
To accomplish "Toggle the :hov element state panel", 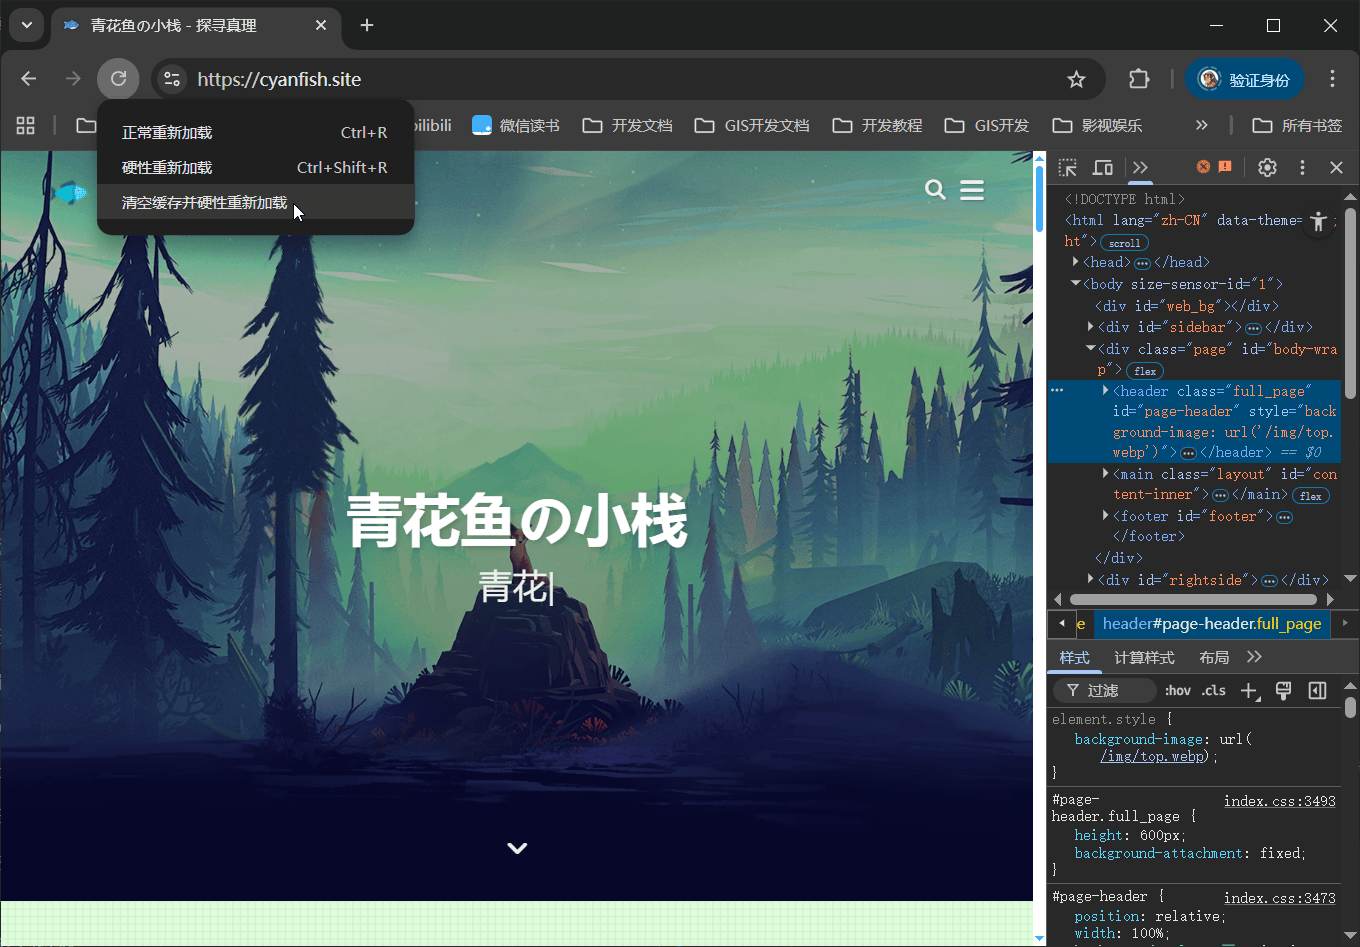I will pos(1178,690).
